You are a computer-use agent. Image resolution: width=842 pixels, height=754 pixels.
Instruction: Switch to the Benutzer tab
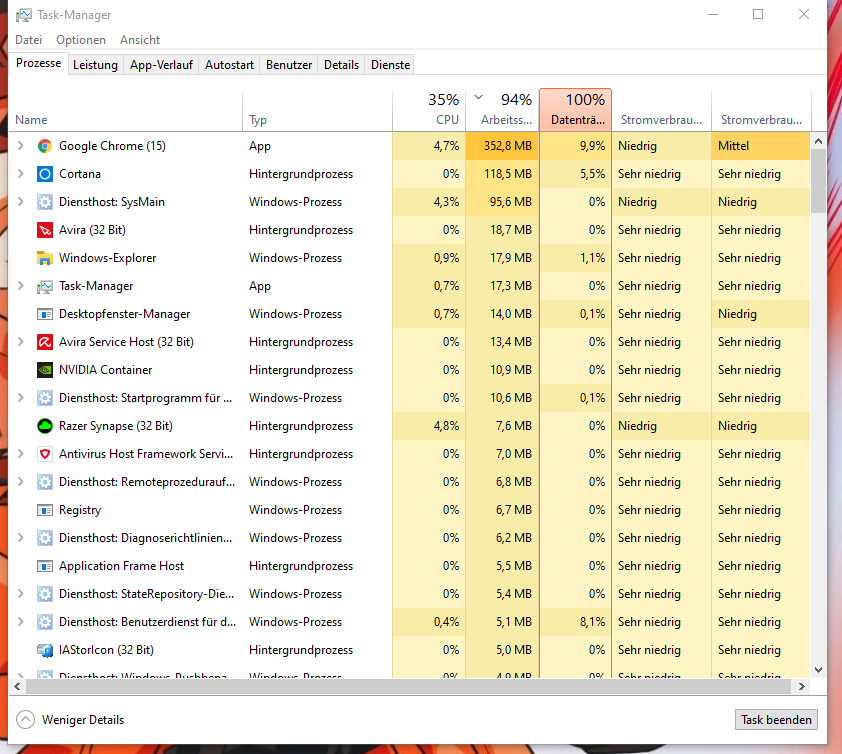pos(289,65)
